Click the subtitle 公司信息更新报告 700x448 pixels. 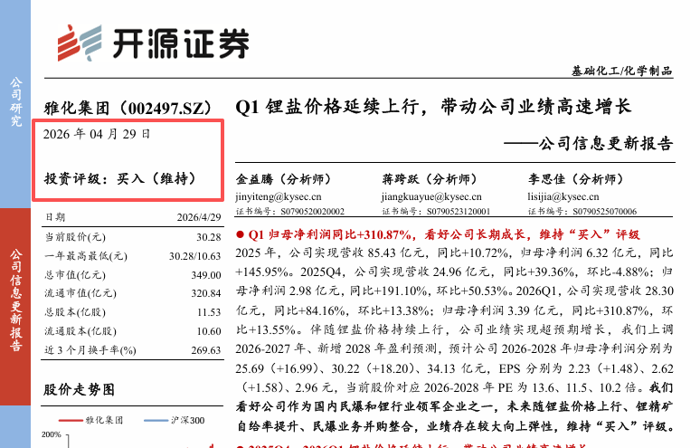point(606,143)
